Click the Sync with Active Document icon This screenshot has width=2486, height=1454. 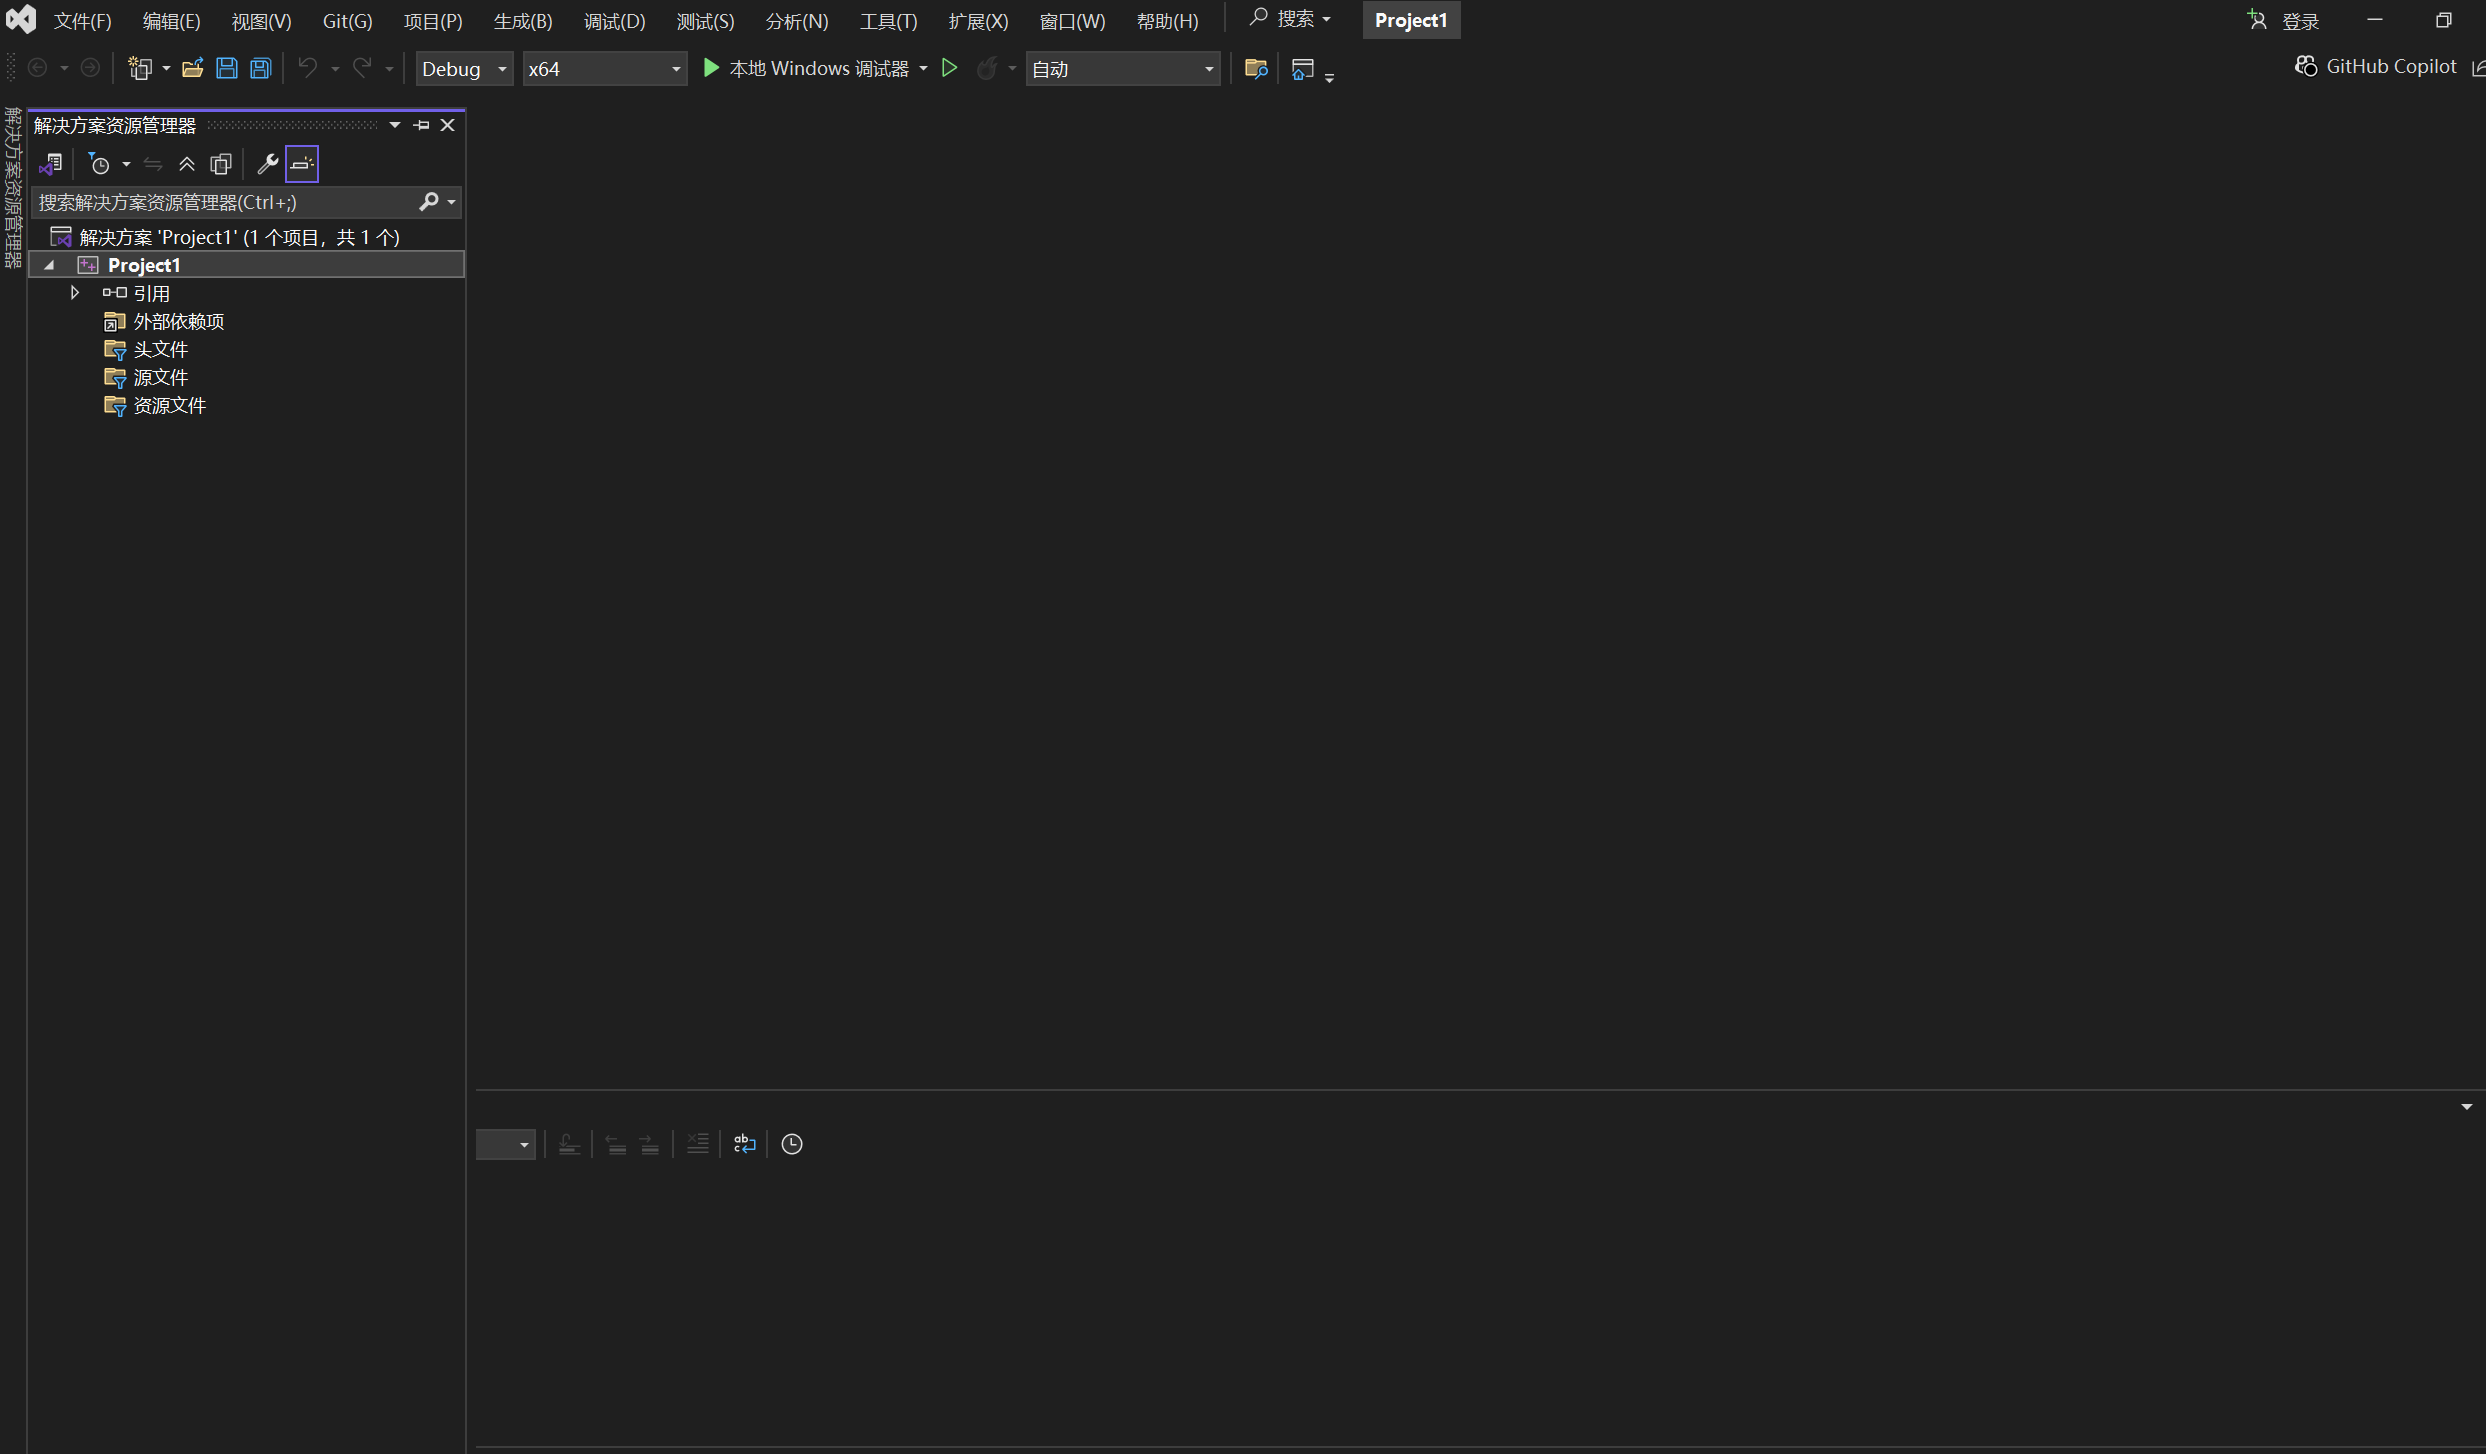pyautogui.click(x=152, y=163)
